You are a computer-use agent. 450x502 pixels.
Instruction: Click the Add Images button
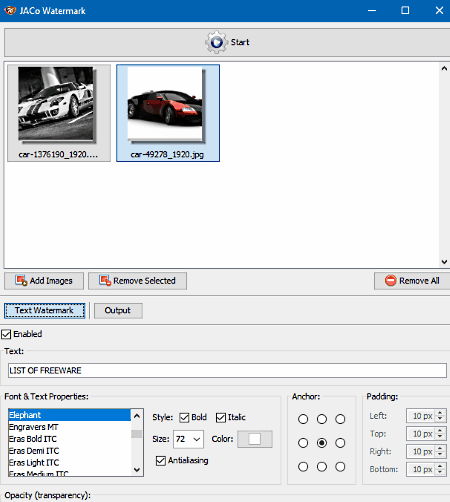pos(44,281)
